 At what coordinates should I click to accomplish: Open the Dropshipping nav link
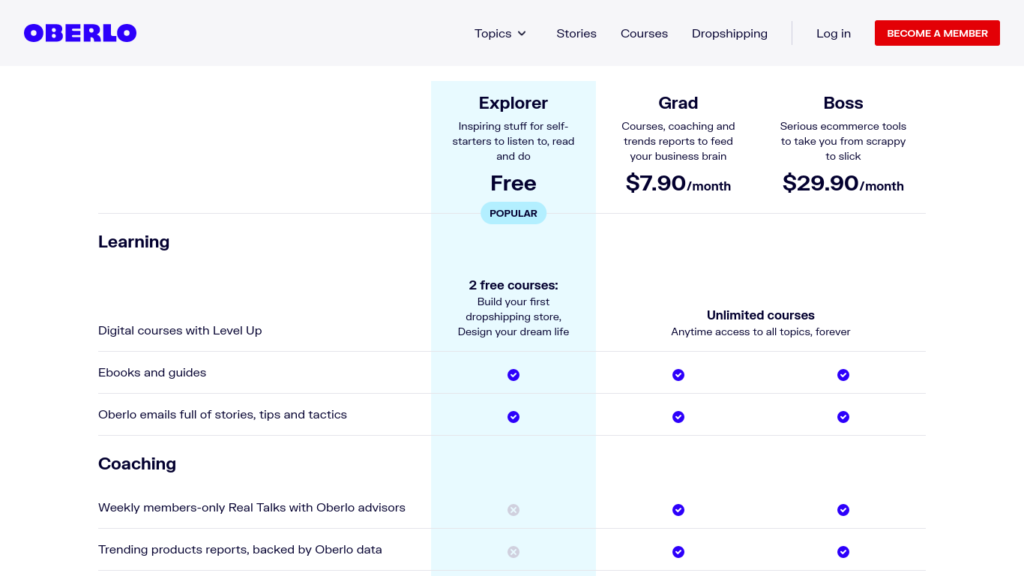point(729,33)
